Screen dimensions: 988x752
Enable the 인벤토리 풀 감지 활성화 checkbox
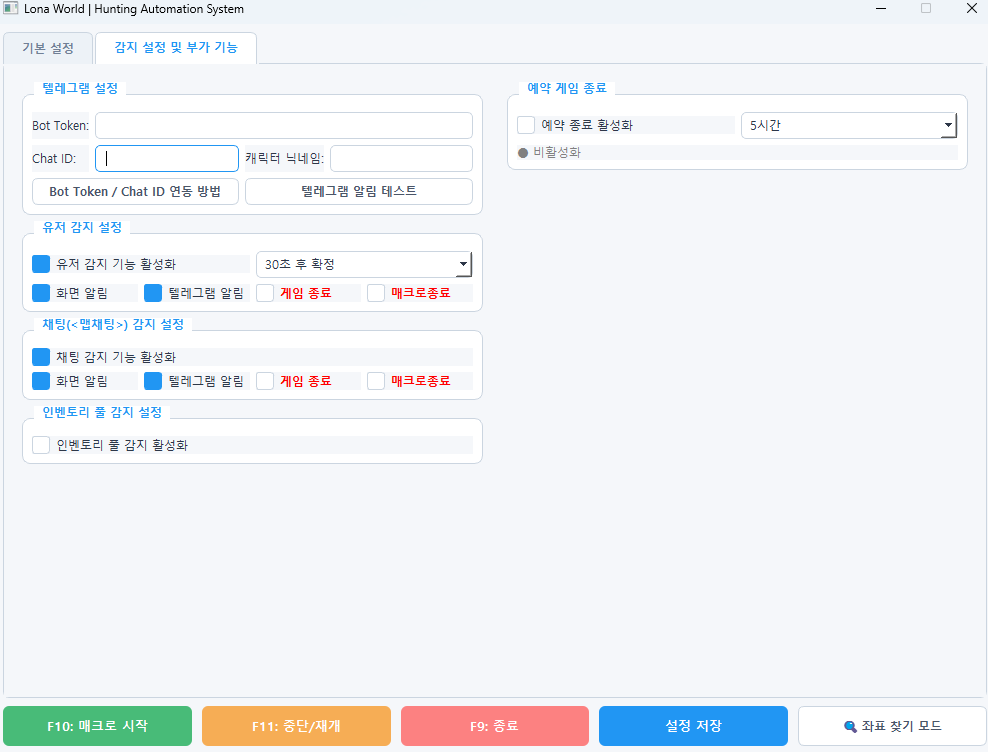41,445
